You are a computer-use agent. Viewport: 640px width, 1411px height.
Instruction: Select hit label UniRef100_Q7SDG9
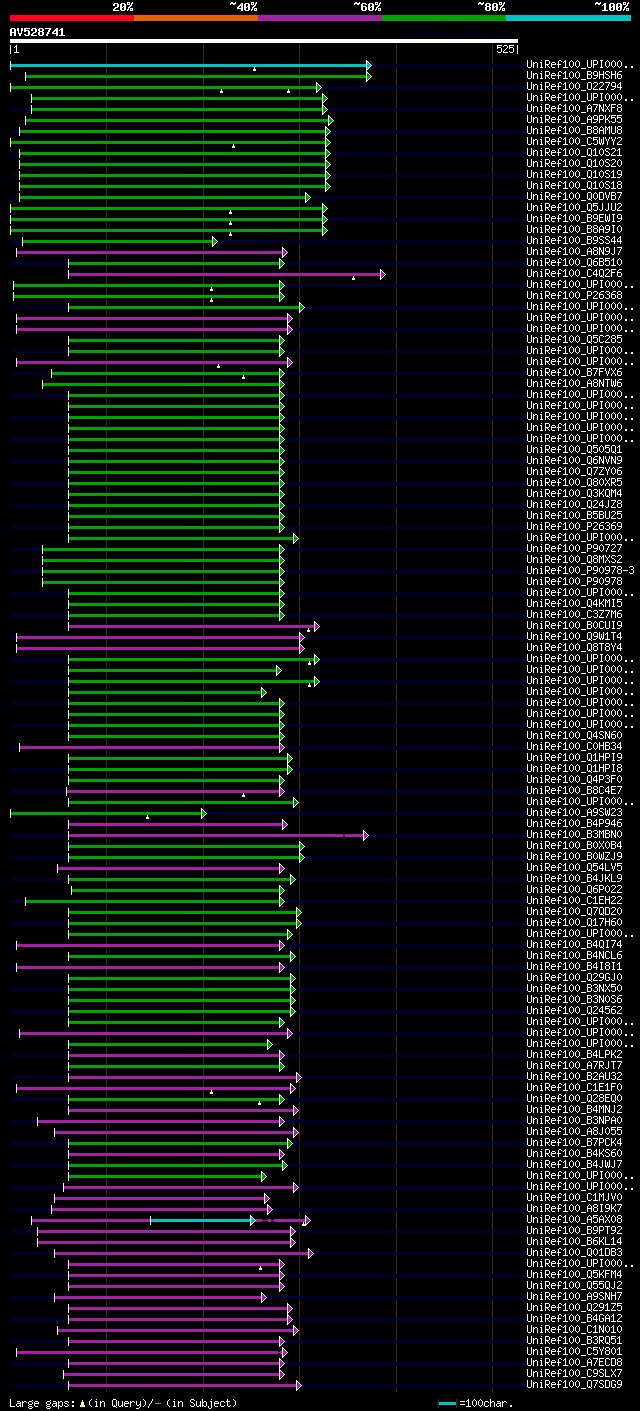574,1384
